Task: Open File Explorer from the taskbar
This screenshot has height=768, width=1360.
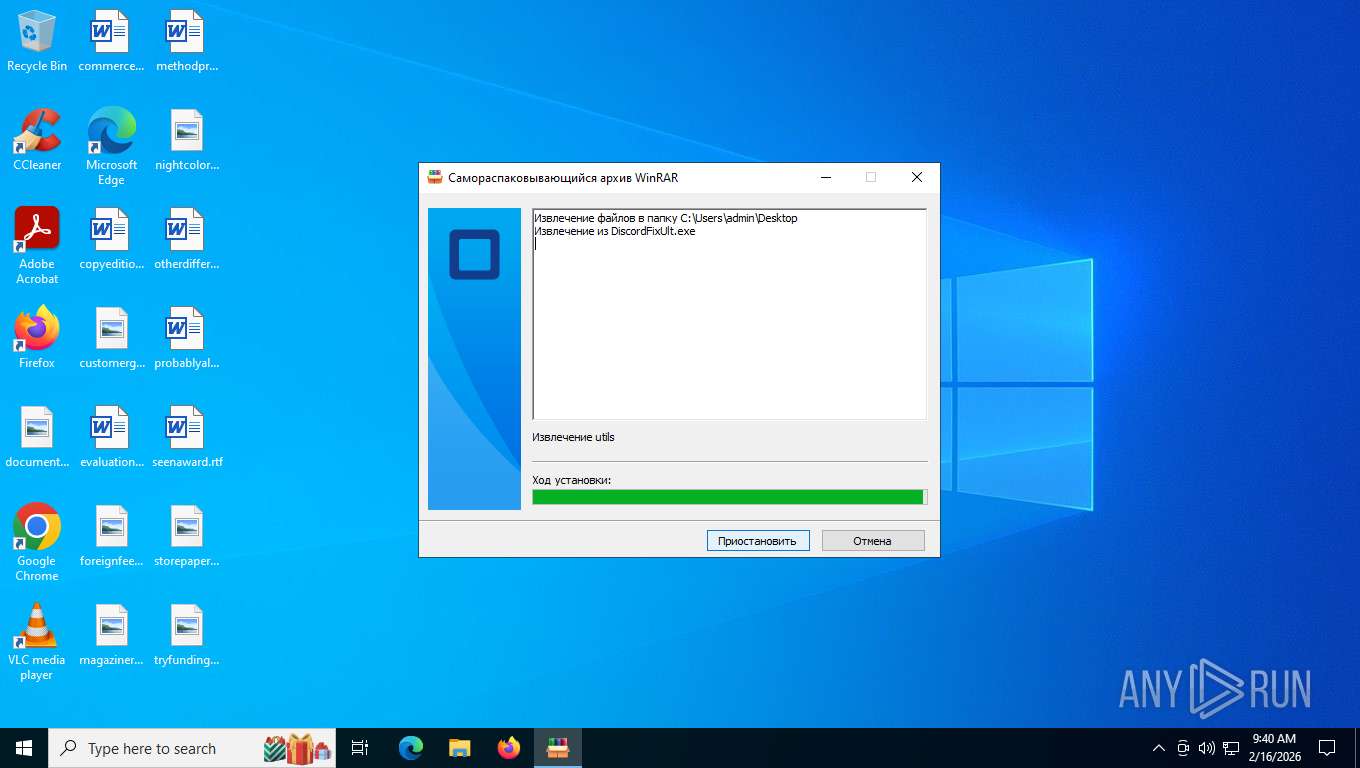Action: point(459,748)
